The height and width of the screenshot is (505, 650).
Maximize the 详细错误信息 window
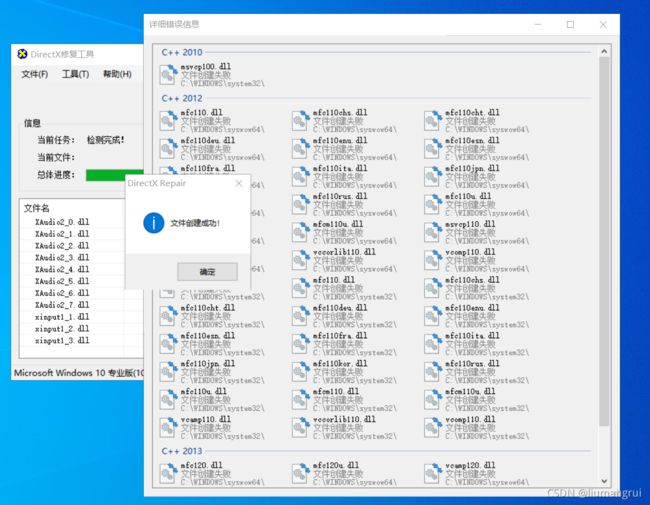[x=570, y=25]
